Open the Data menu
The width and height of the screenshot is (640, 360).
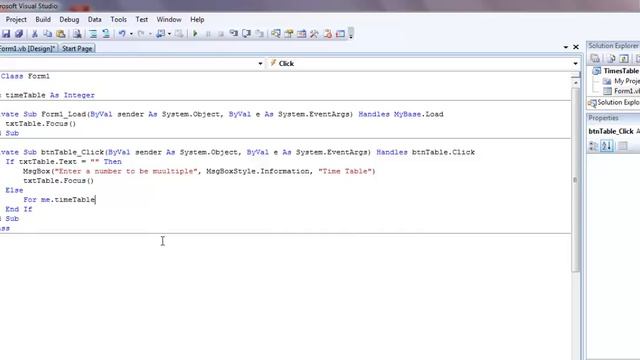pos(94,20)
